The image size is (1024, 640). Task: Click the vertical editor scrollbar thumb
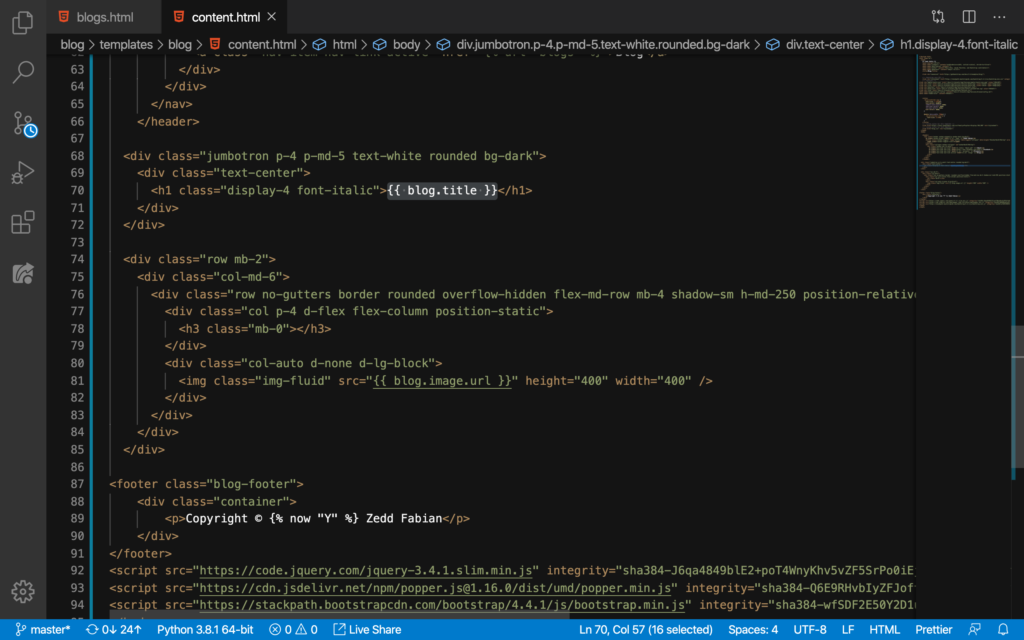point(1017,396)
